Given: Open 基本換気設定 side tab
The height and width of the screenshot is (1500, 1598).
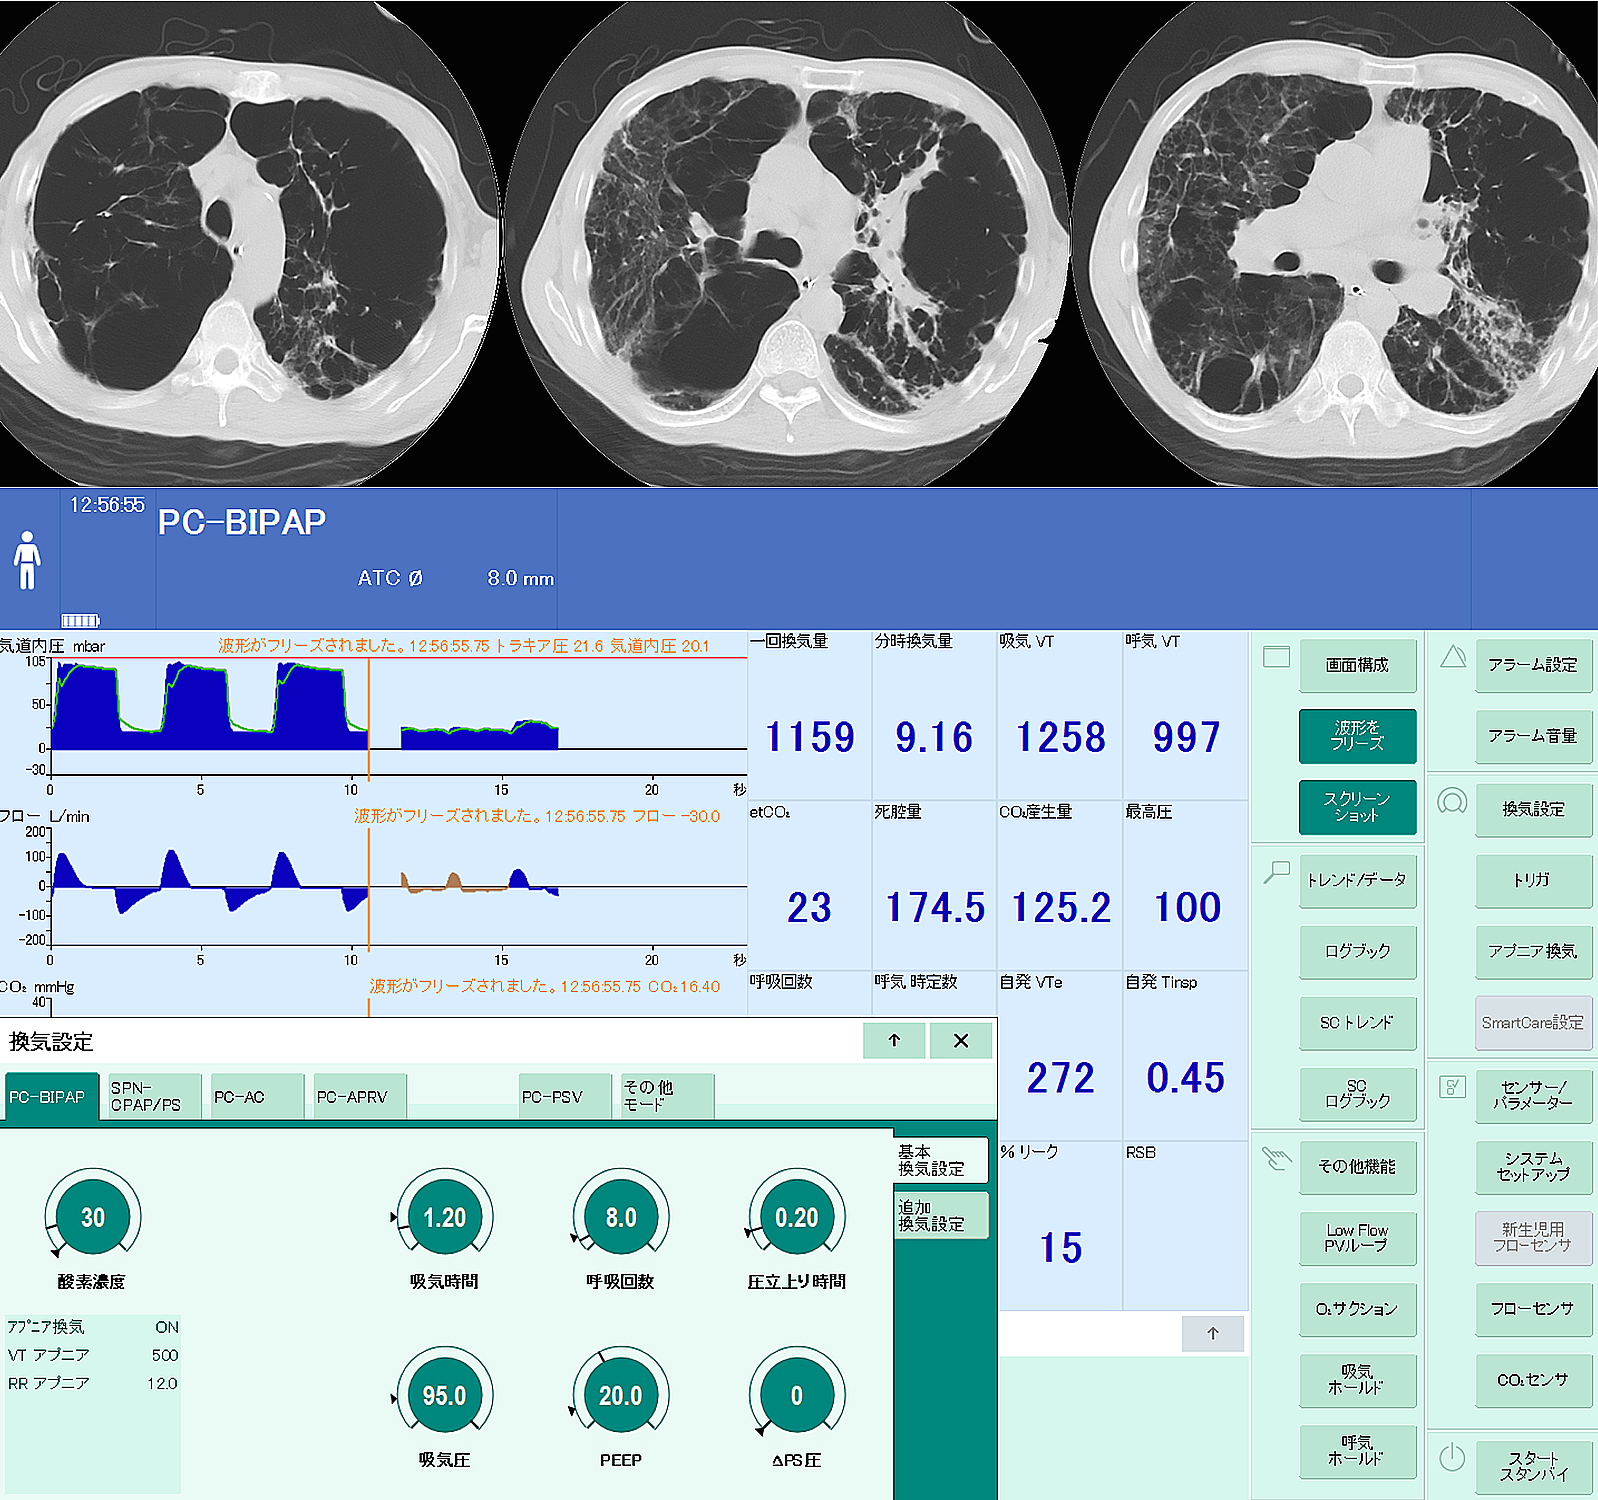Looking at the screenshot, I should 941,1160.
